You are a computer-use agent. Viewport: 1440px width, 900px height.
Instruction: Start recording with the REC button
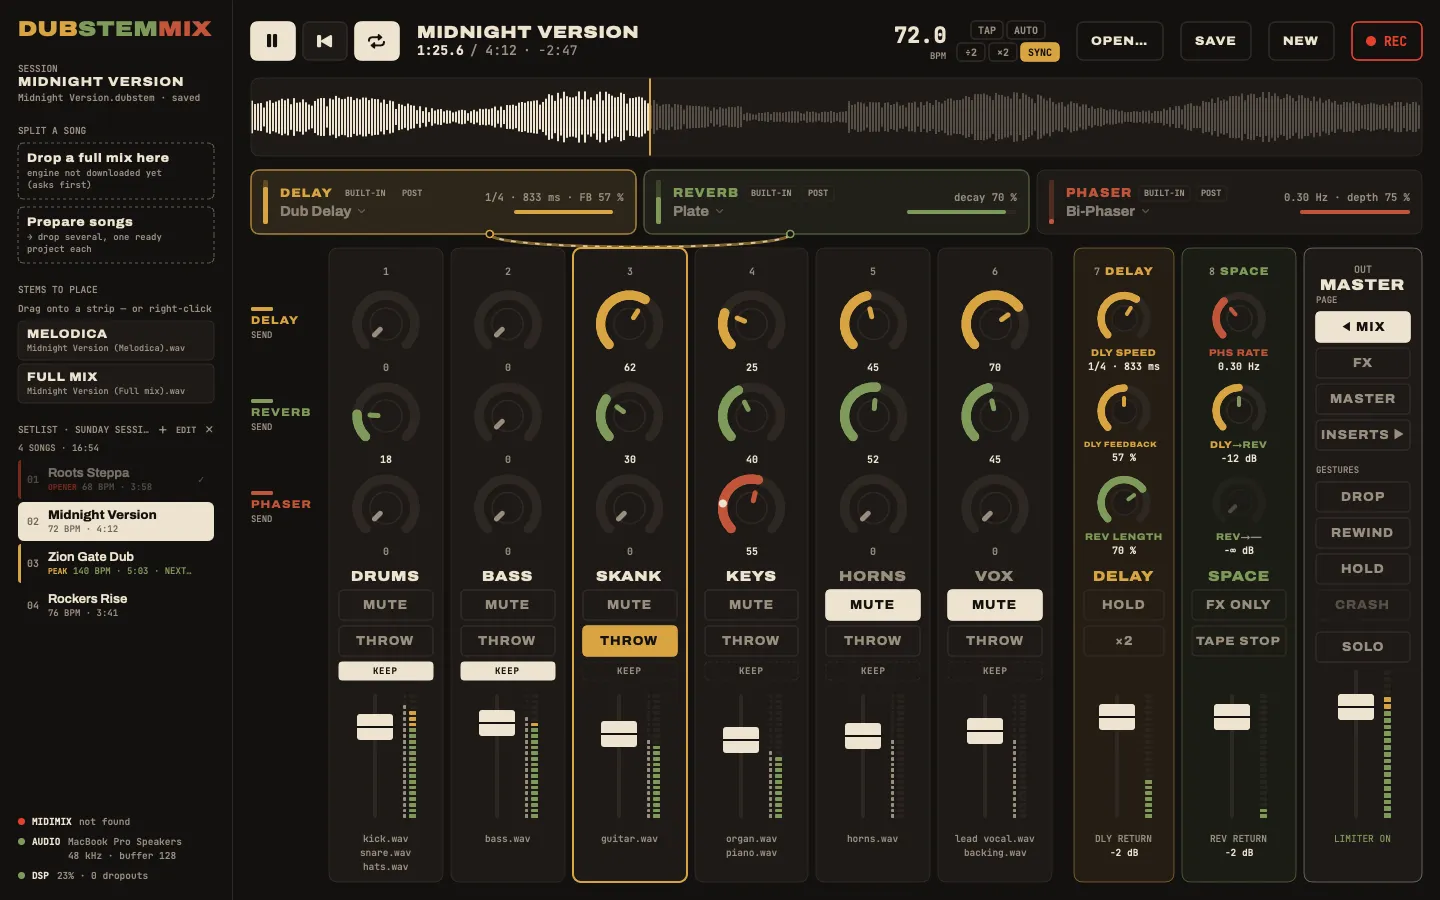[1386, 41]
